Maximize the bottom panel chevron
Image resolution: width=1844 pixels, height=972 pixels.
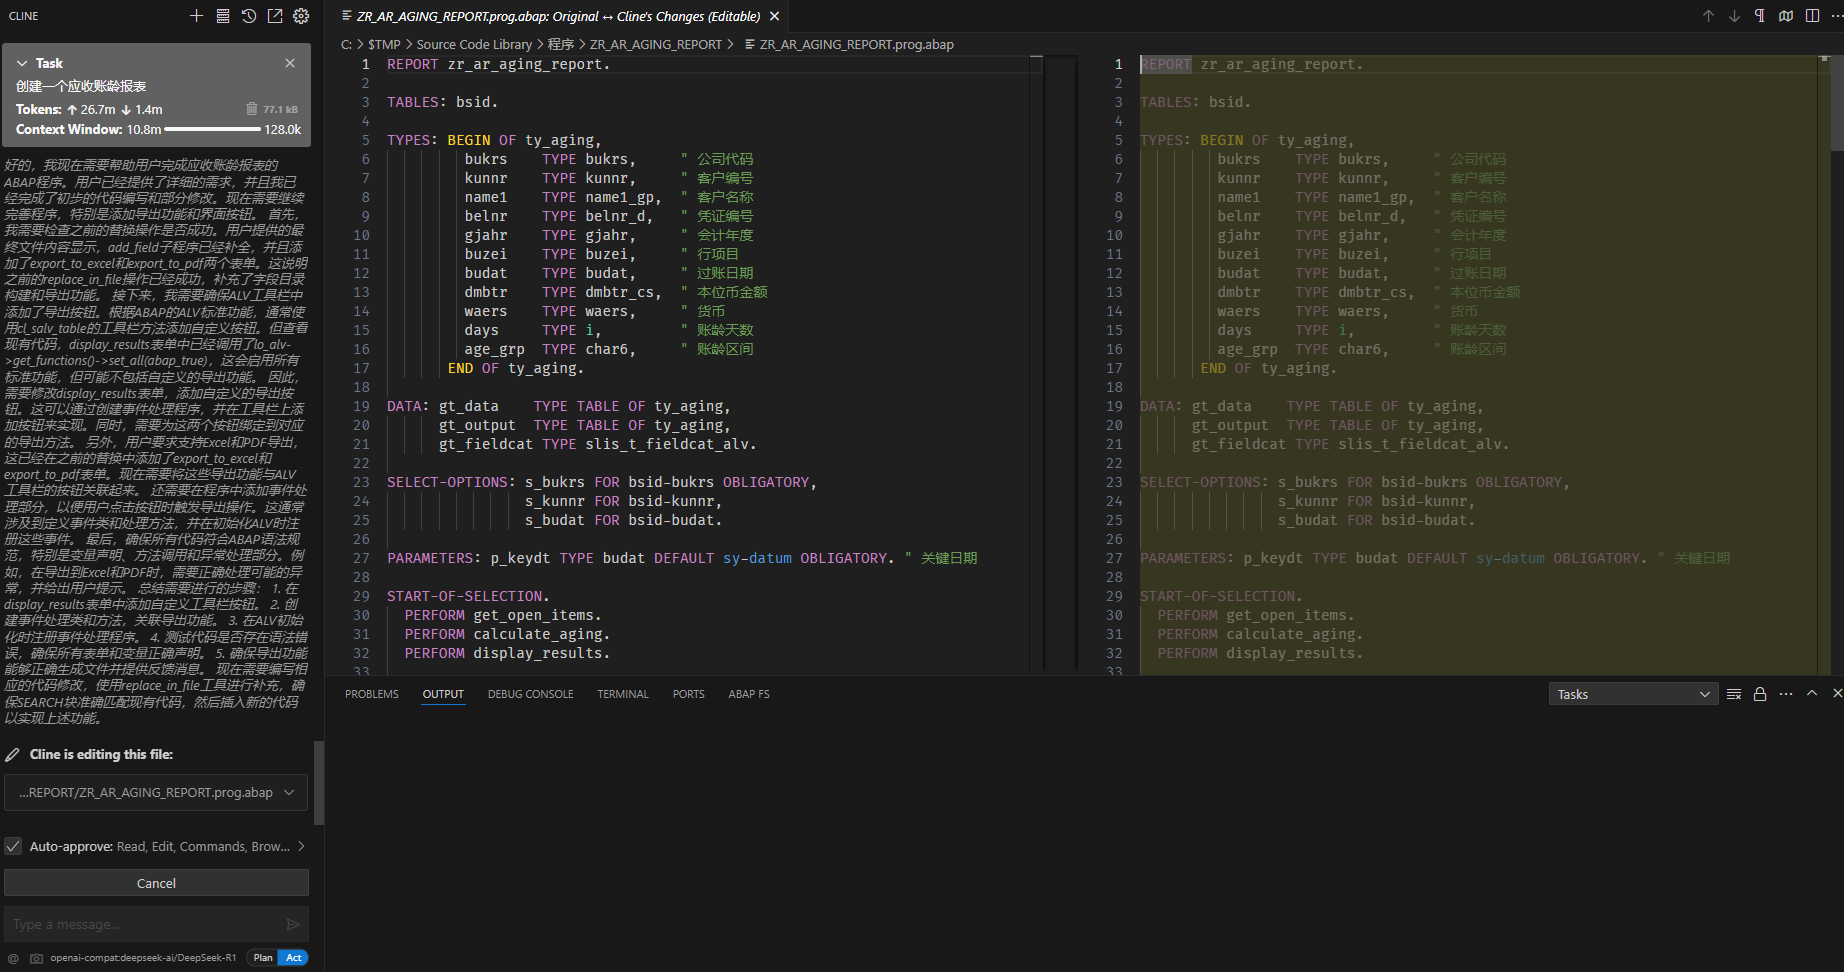[x=1812, y=694]
